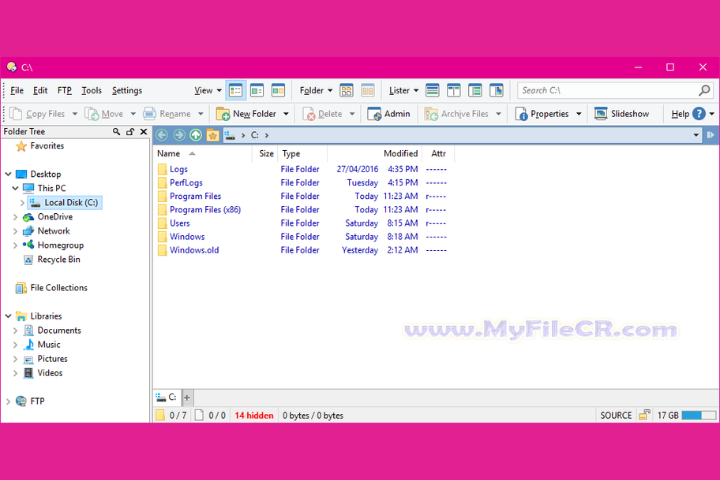Start a Slideshow
This screenshot has width=720, height=480.
tap(622, 114)
